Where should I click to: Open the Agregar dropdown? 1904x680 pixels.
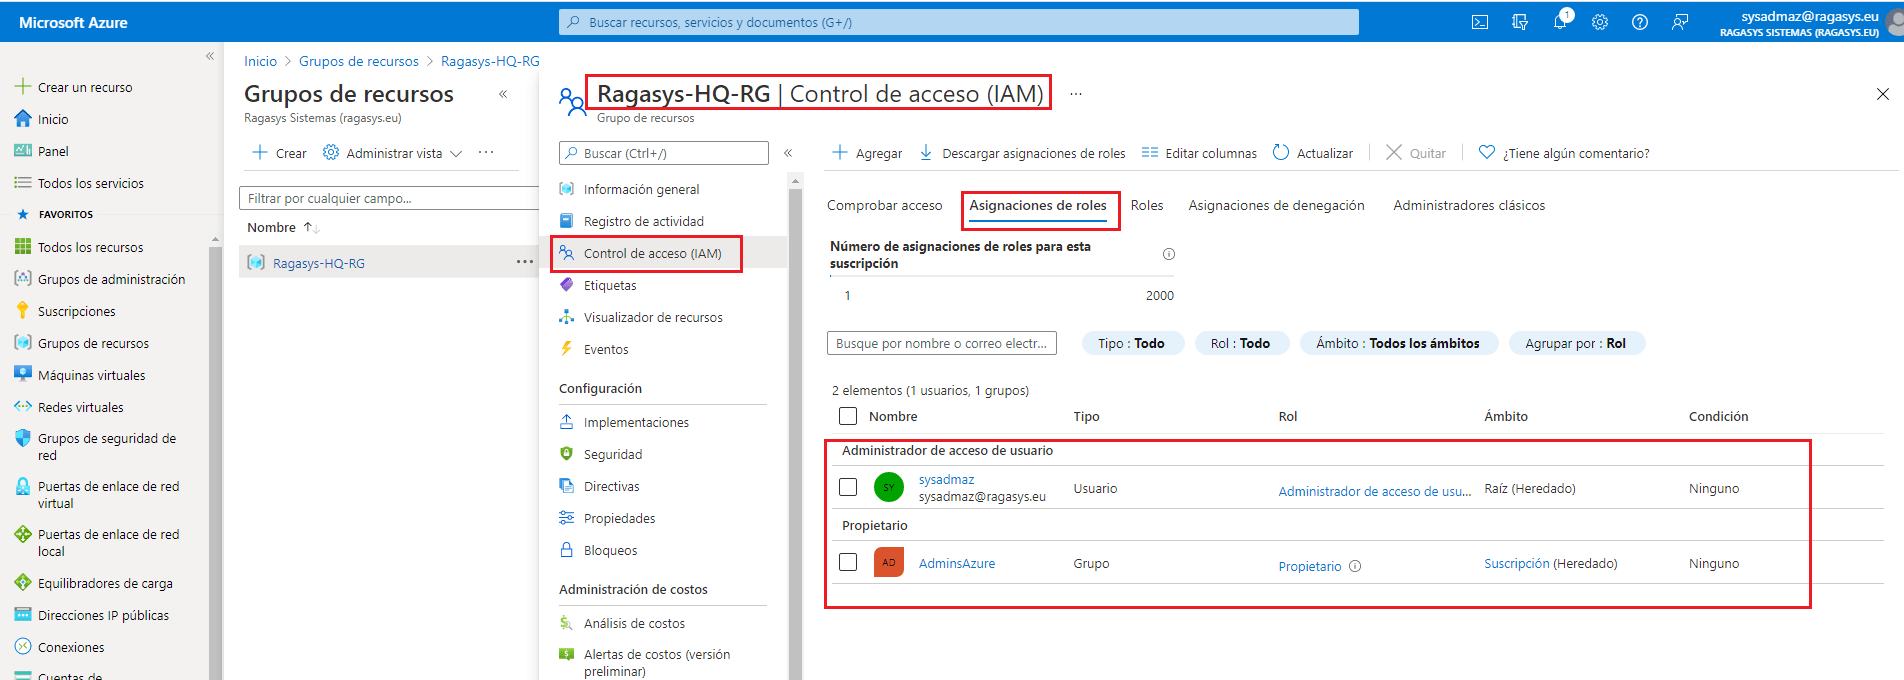[867, 153]
